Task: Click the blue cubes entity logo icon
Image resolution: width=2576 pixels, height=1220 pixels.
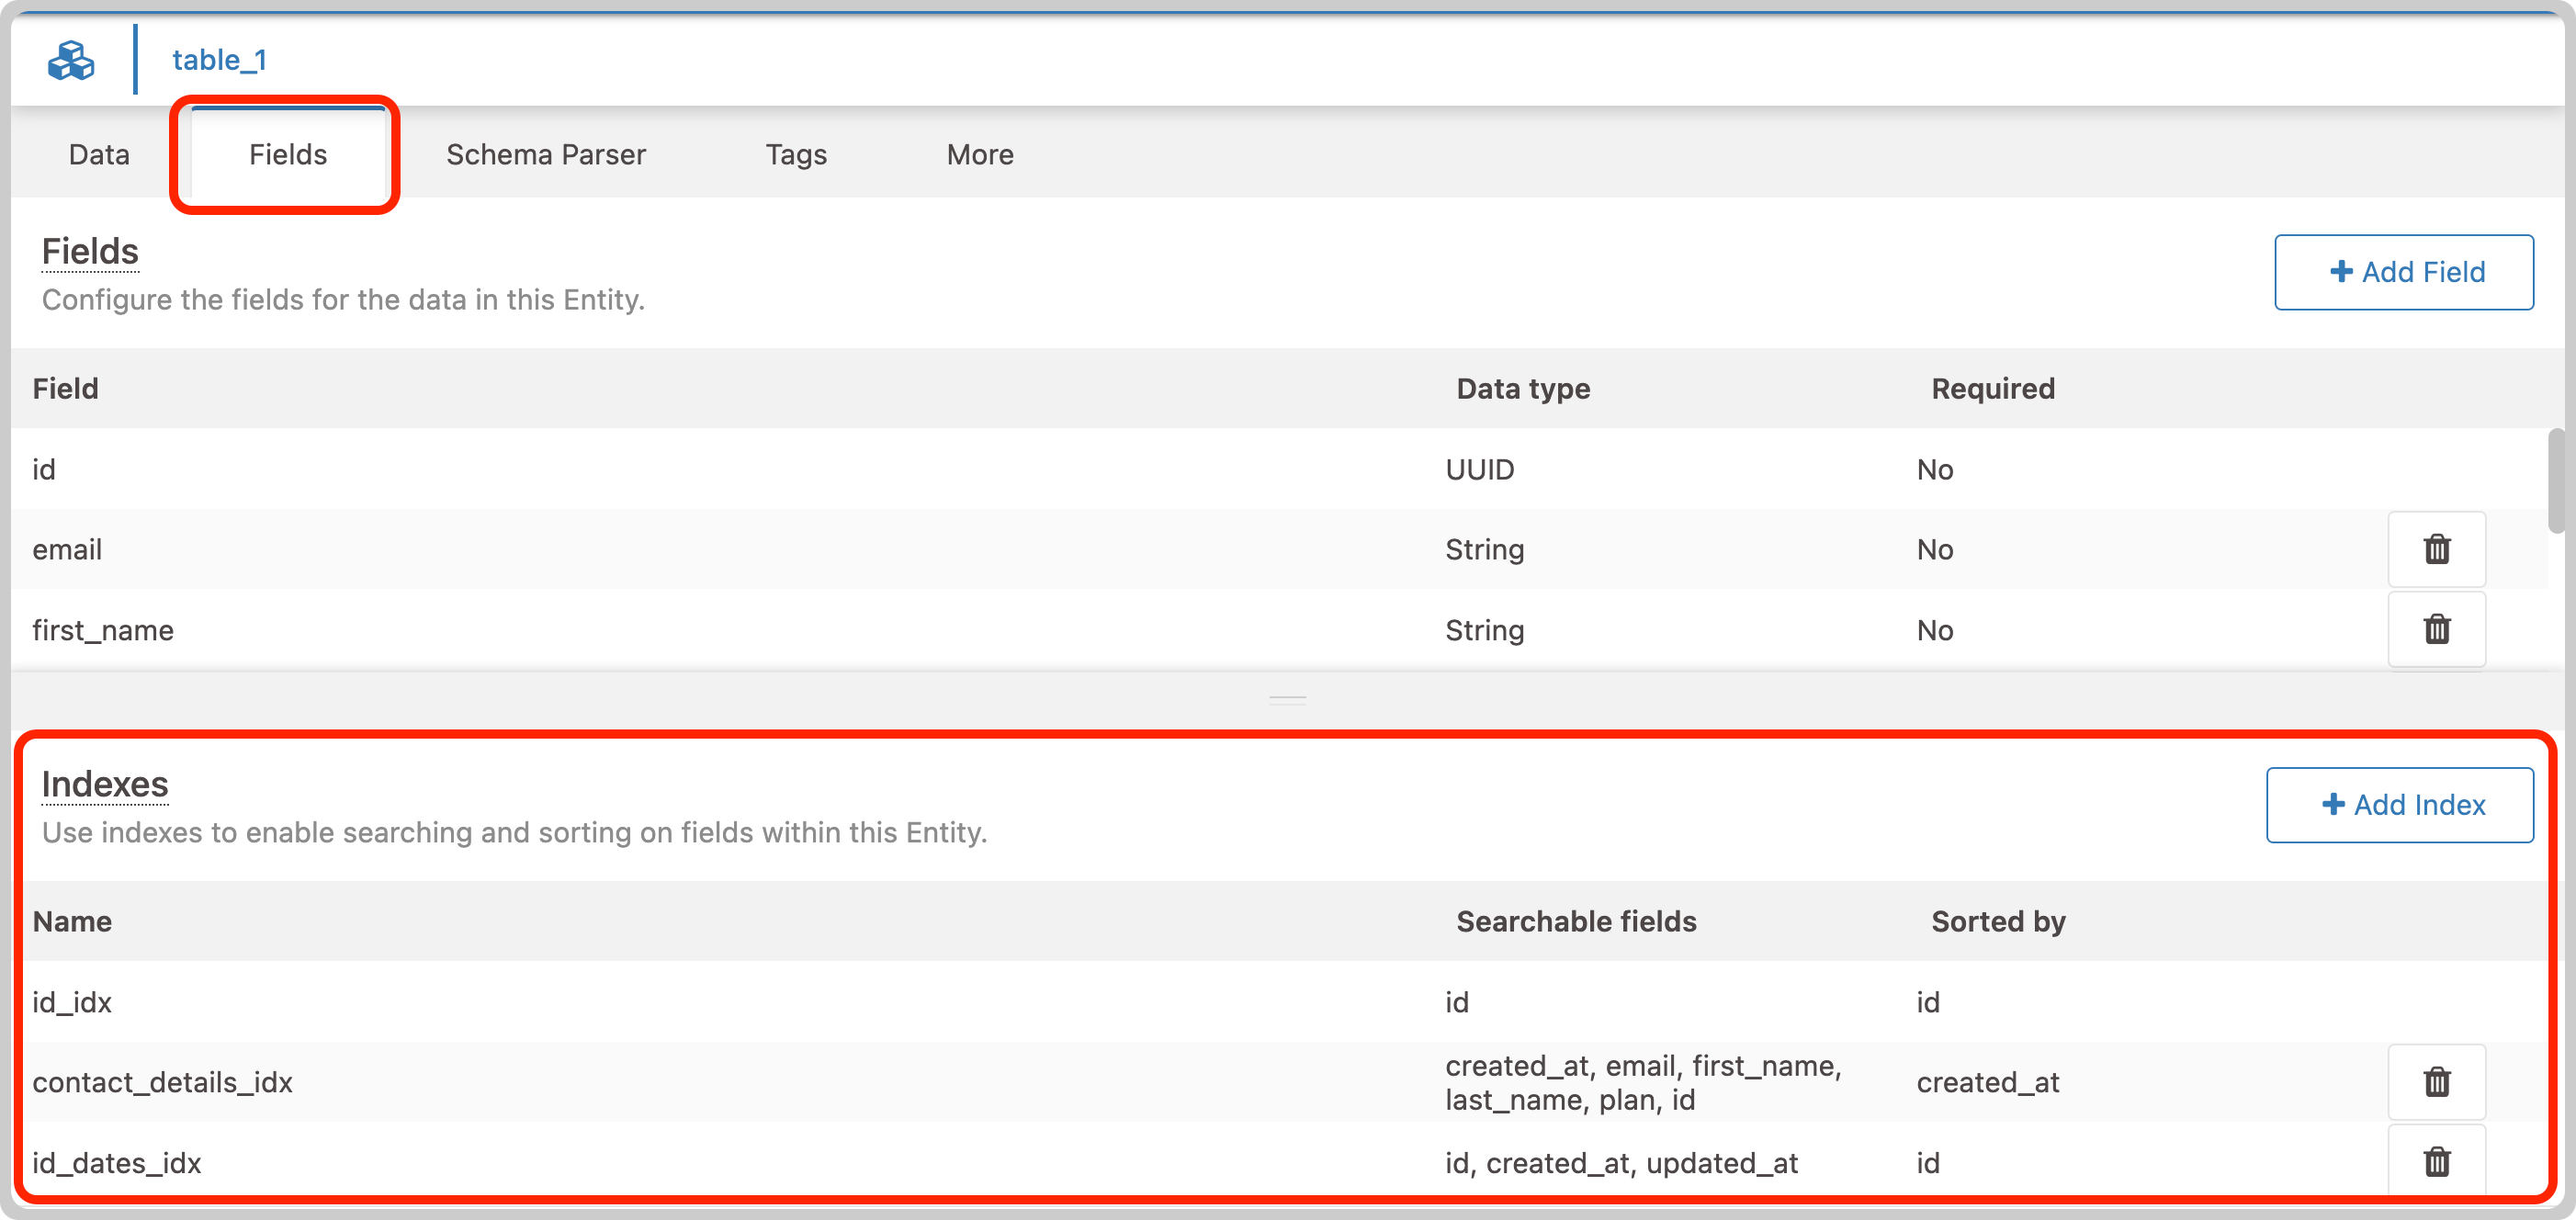Action: click(x=71, y=60)
